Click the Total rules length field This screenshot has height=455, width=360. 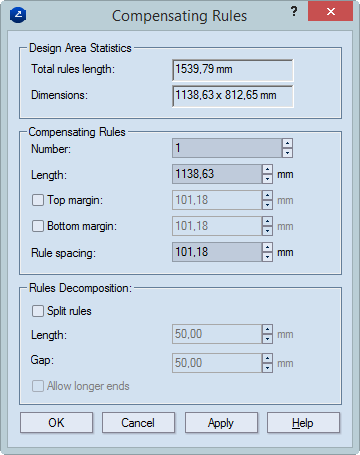233,70
